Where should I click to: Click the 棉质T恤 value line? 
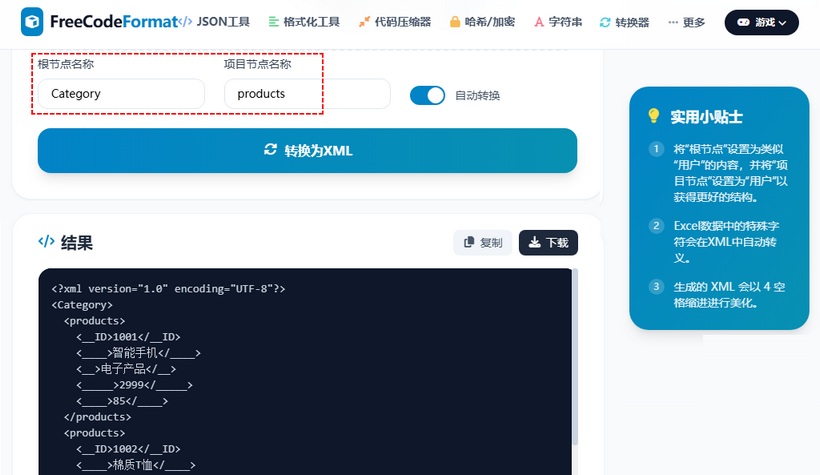pos(135,465)
